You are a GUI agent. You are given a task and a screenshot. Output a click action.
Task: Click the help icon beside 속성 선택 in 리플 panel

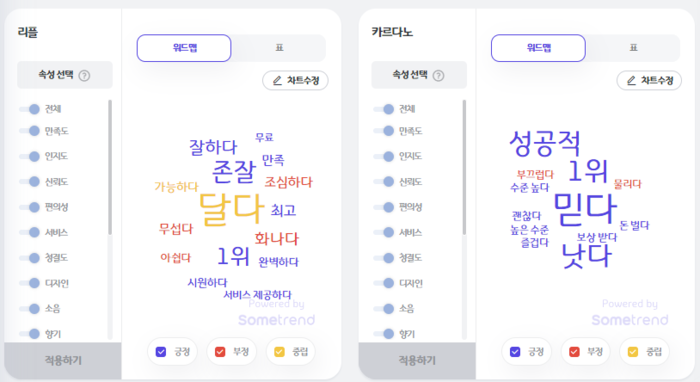(84, 75)
